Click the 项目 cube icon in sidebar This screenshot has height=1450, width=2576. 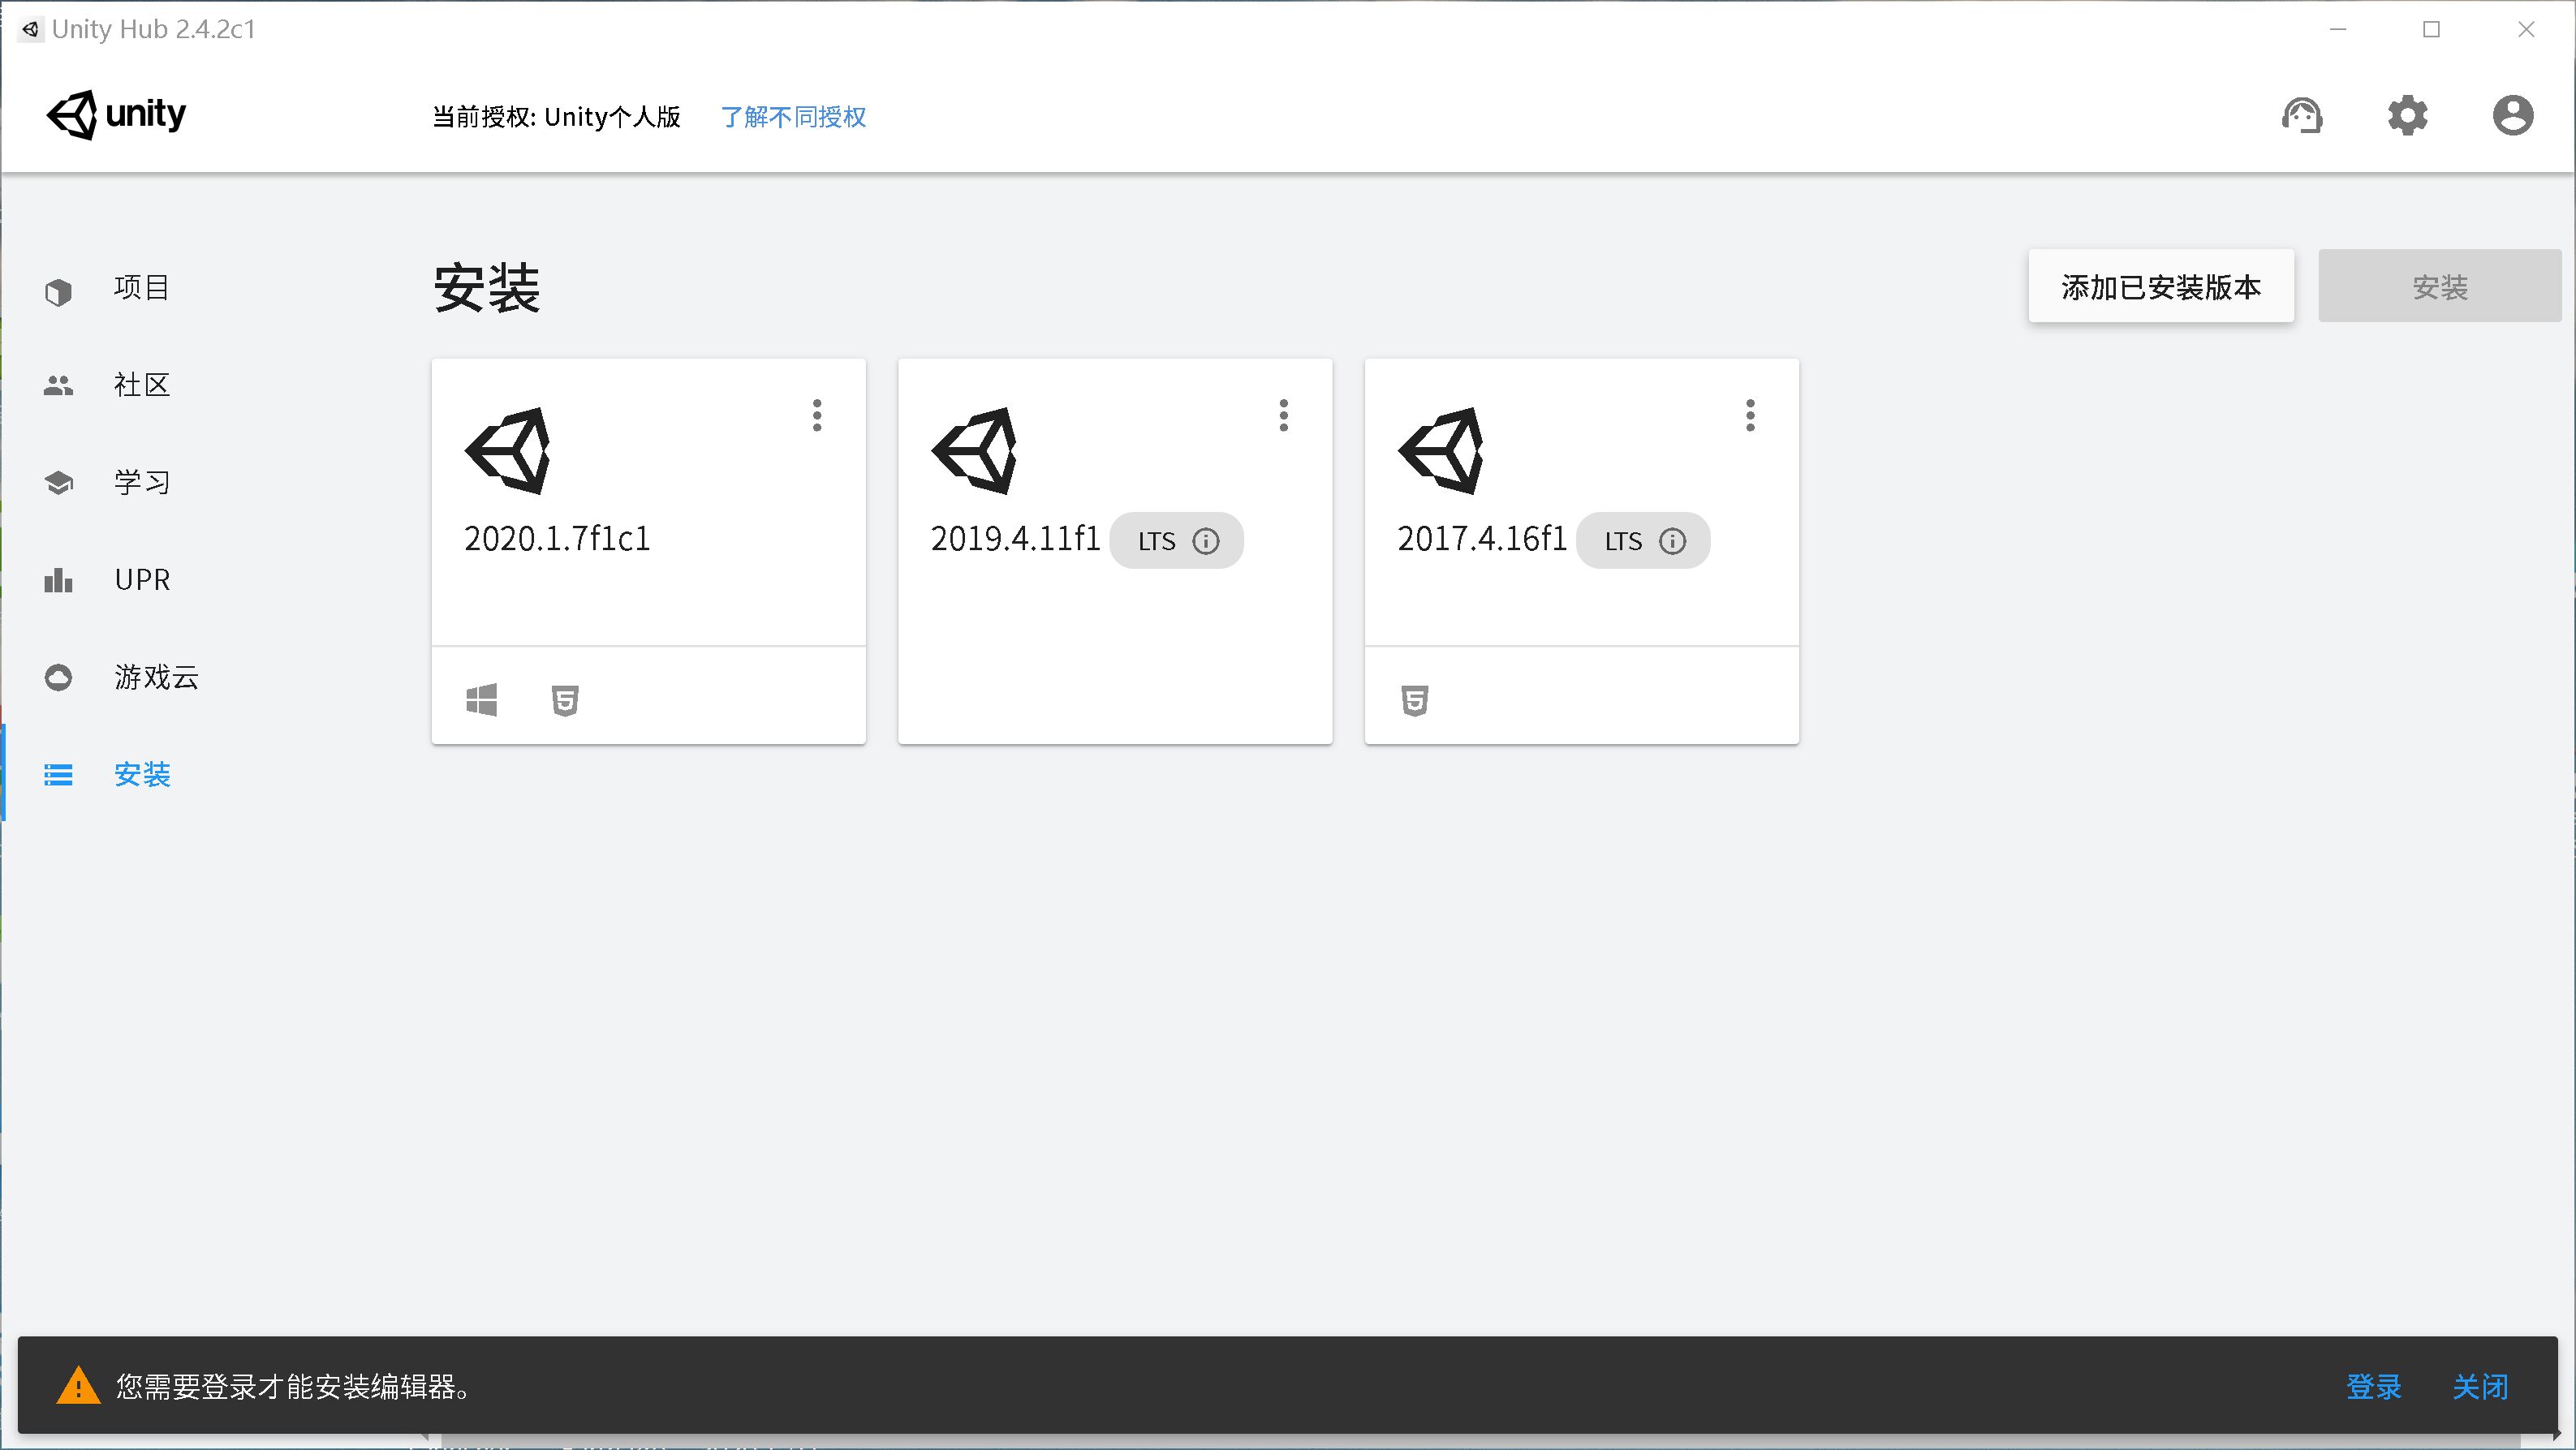tap(58, 291)
